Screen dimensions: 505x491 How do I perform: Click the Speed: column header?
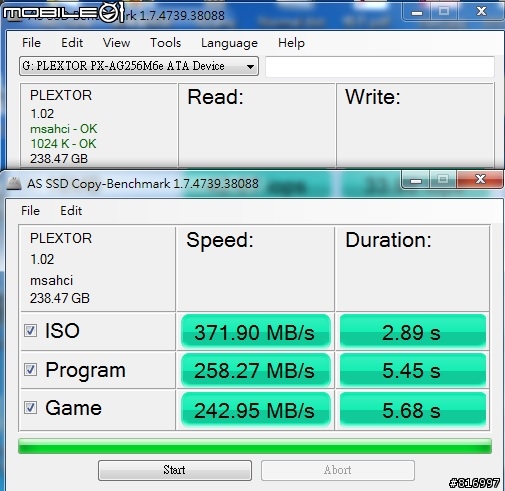click(220, 240)
